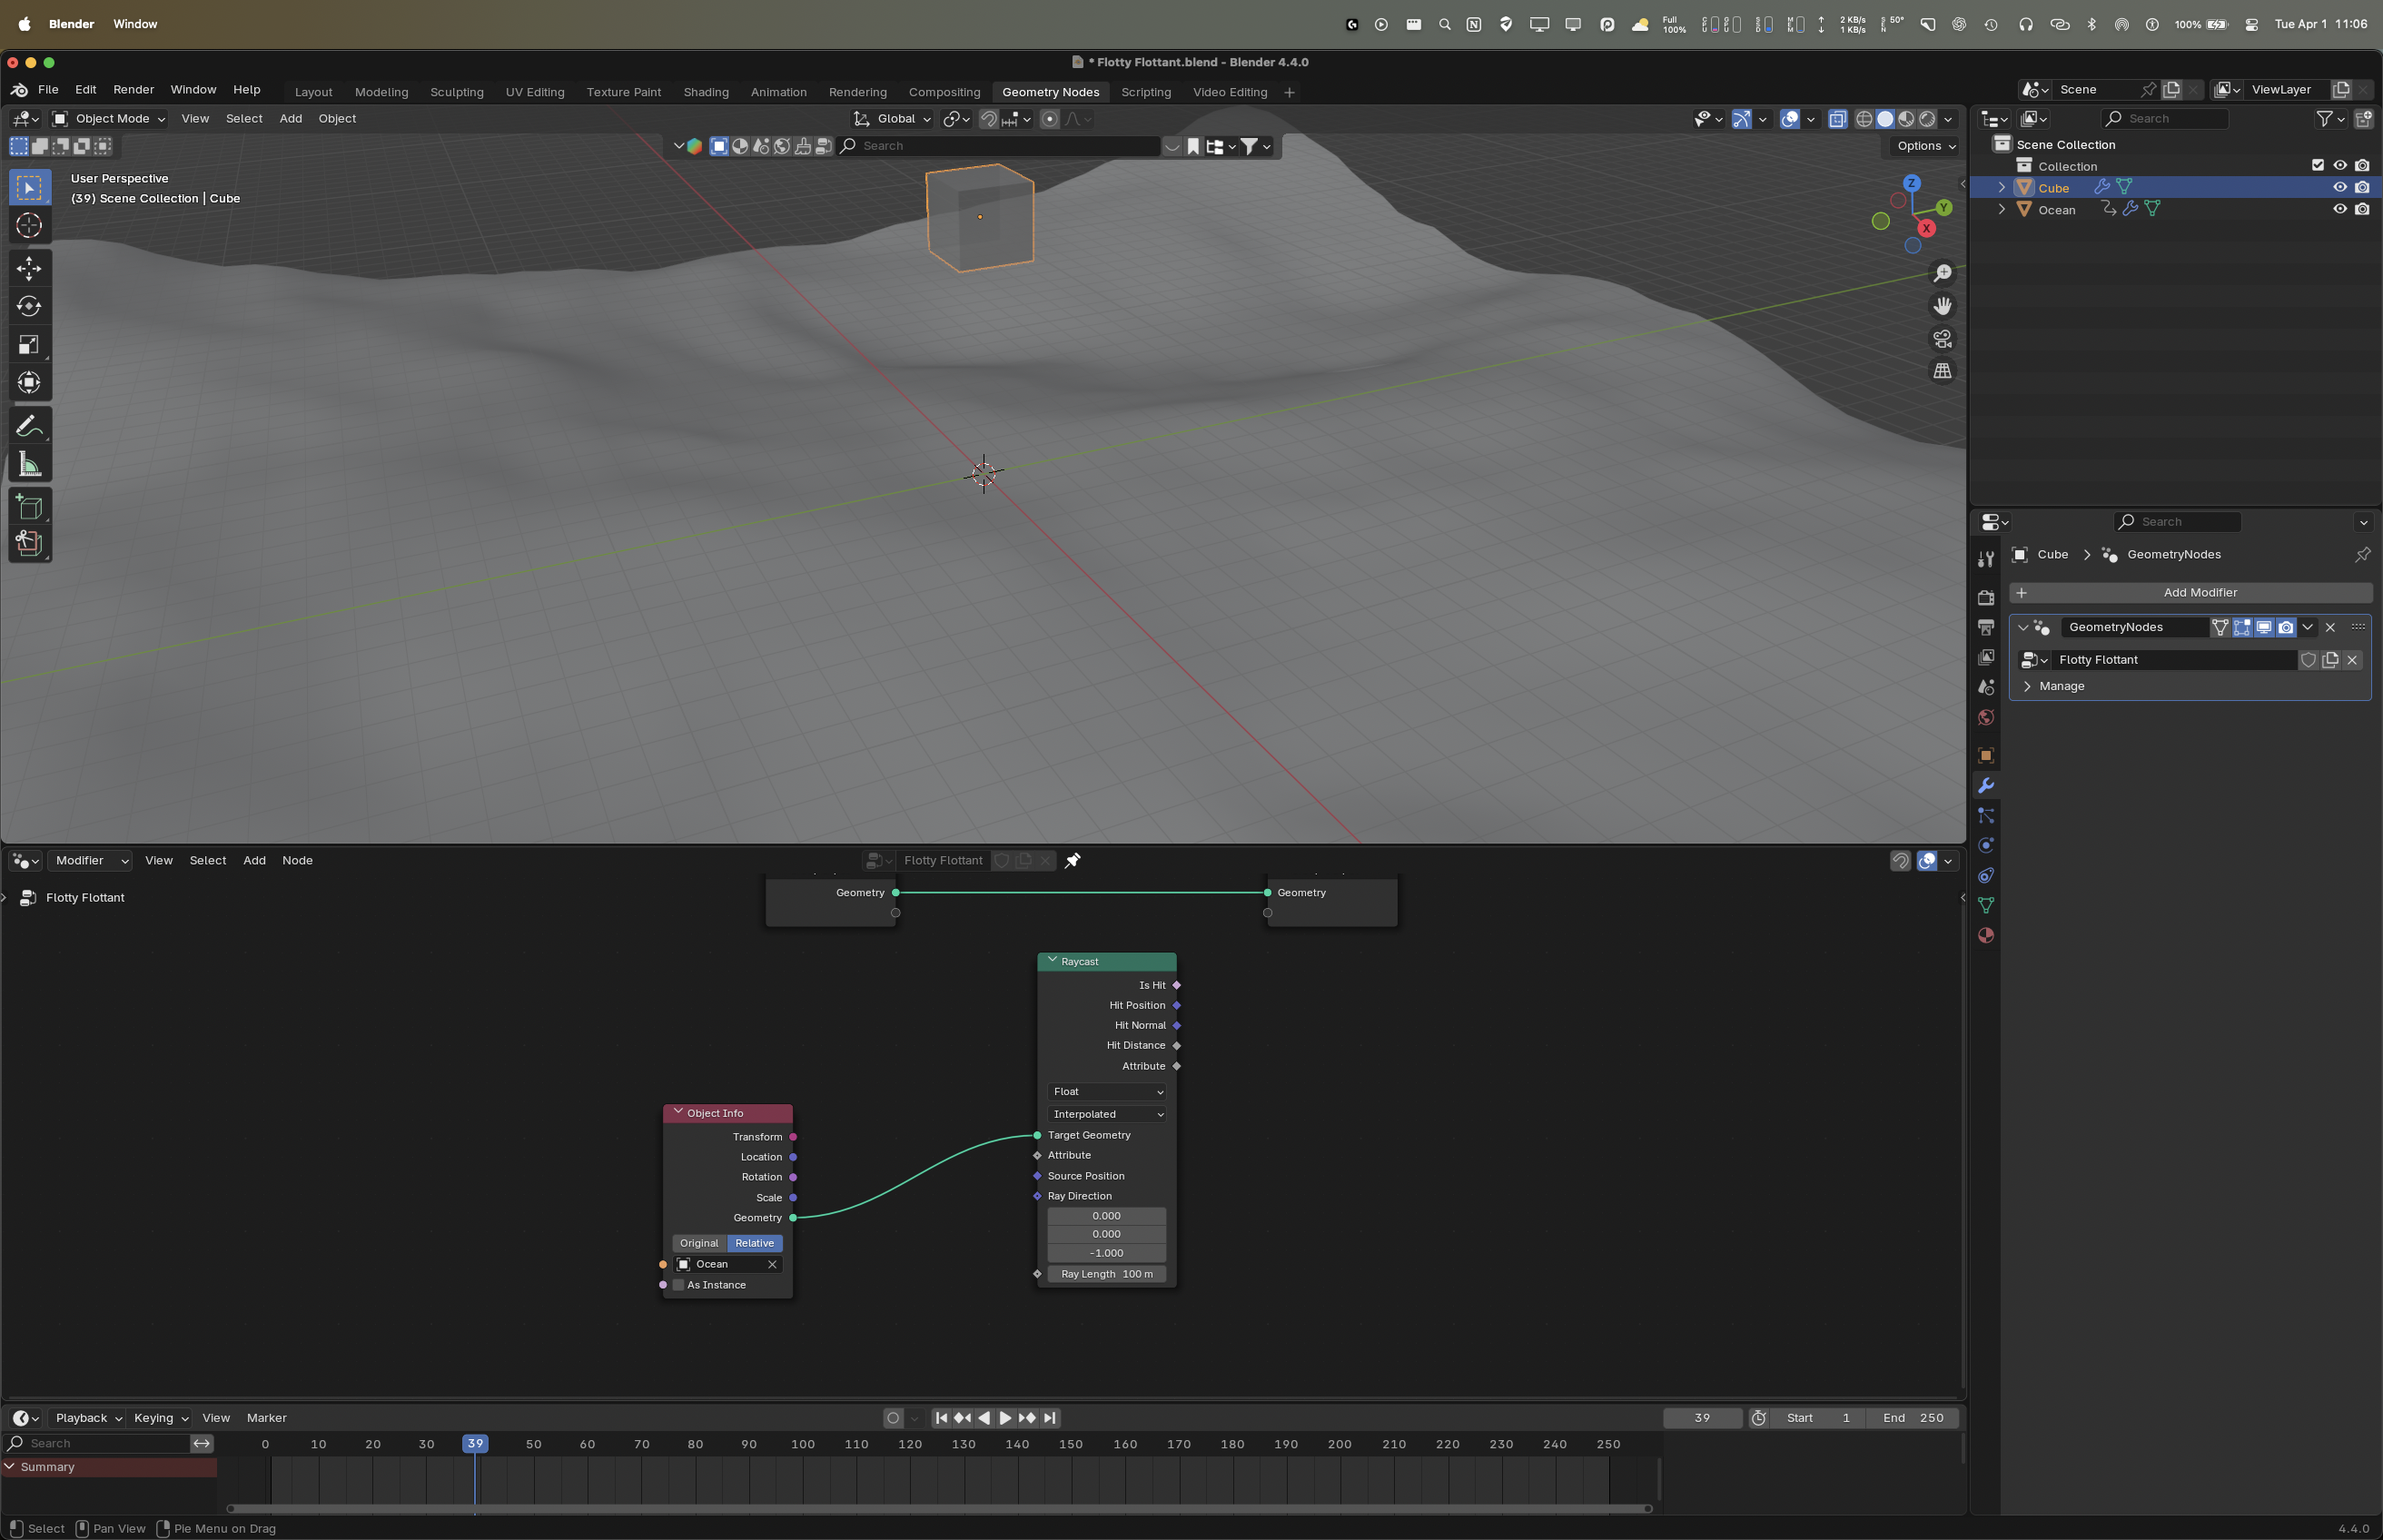Switch to Shading workspace tab
The width and height of the screenshot is (2383, 1540).
point(706,92)
